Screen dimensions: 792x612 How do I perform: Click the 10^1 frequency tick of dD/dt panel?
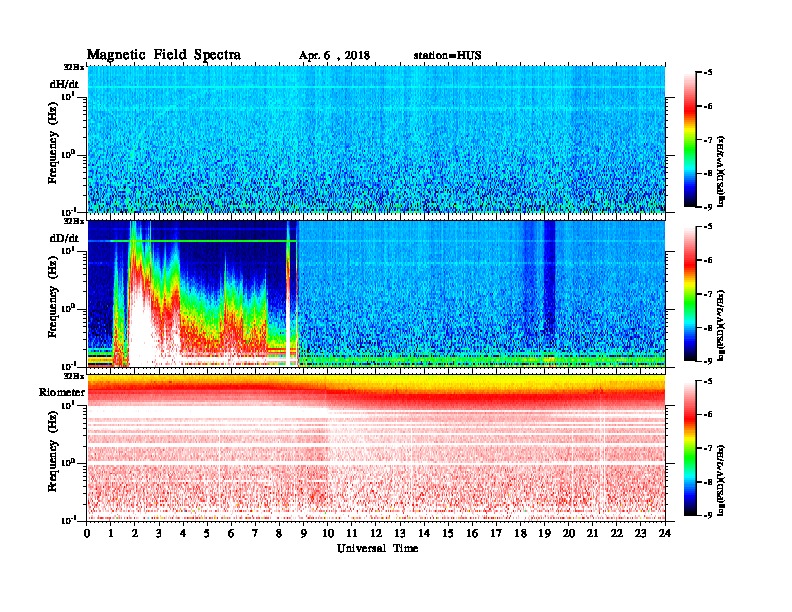point(68,250)
